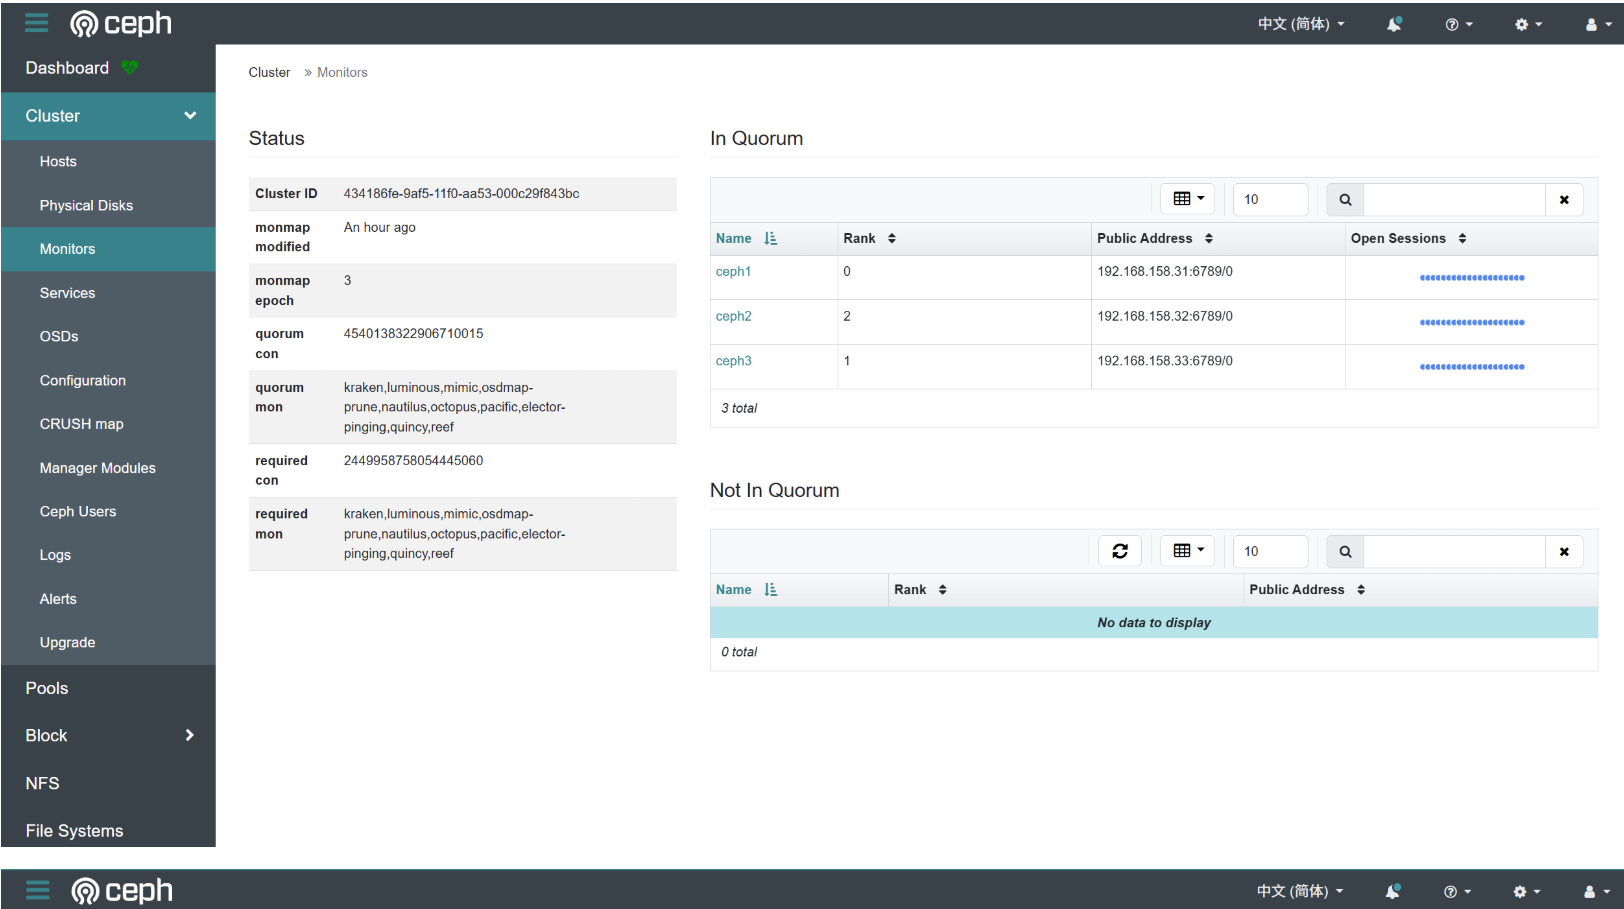Open monitor ceph1 details link
This screenshot has width=1624, height=909.
coord(733,272)
